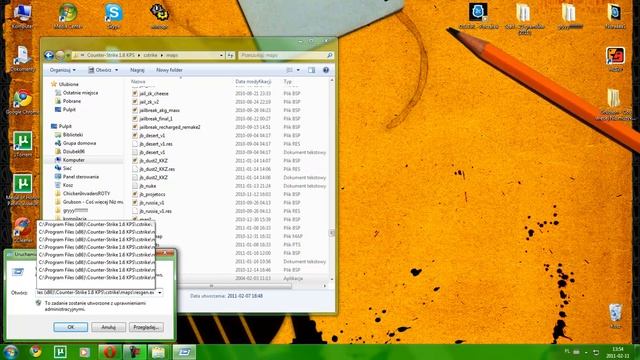The image size is (640, 360).
Task: Click Przeglądaj... in the Run dialog
Action: tap(146, 327)
